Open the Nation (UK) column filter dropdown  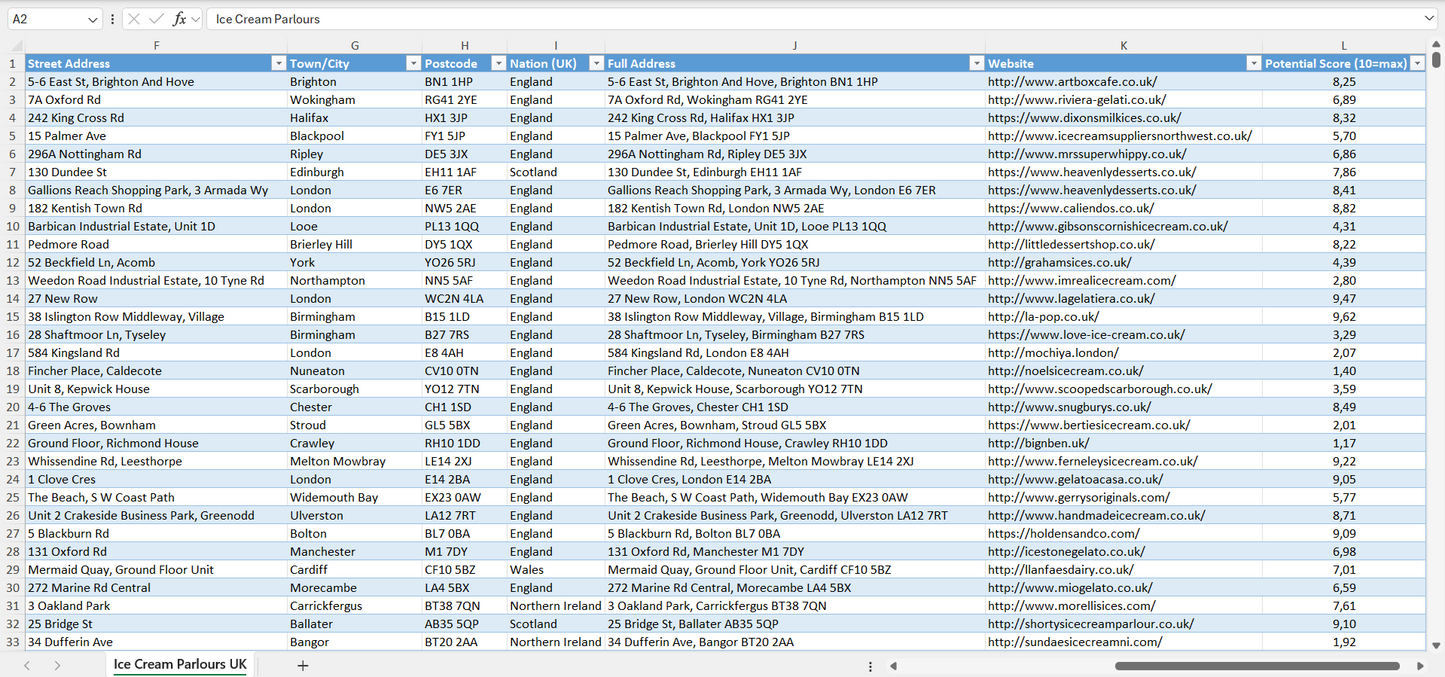pyautogui.click(x=596, y=63)
